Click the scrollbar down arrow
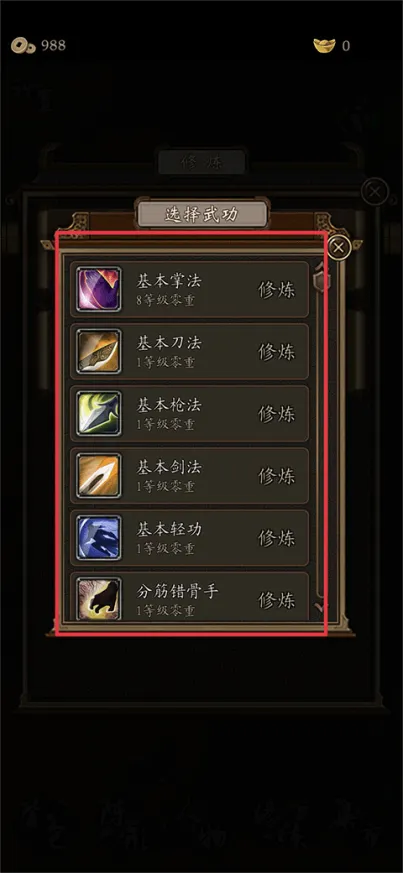The height and width of the screenshot is (873, 403). (322, 607)
